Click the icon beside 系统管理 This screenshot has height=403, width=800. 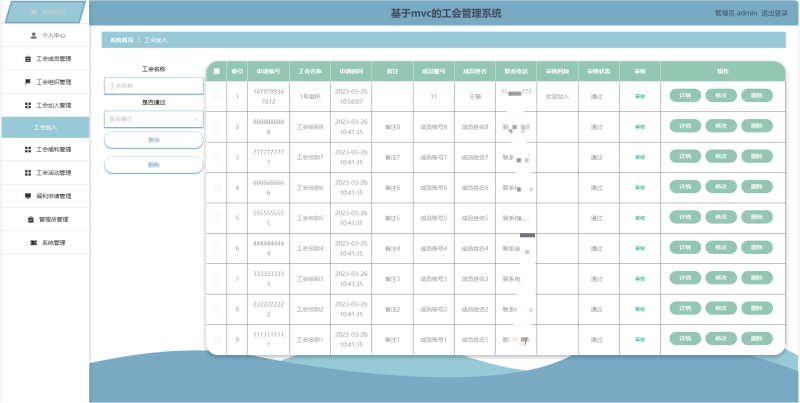pos(34,243)
